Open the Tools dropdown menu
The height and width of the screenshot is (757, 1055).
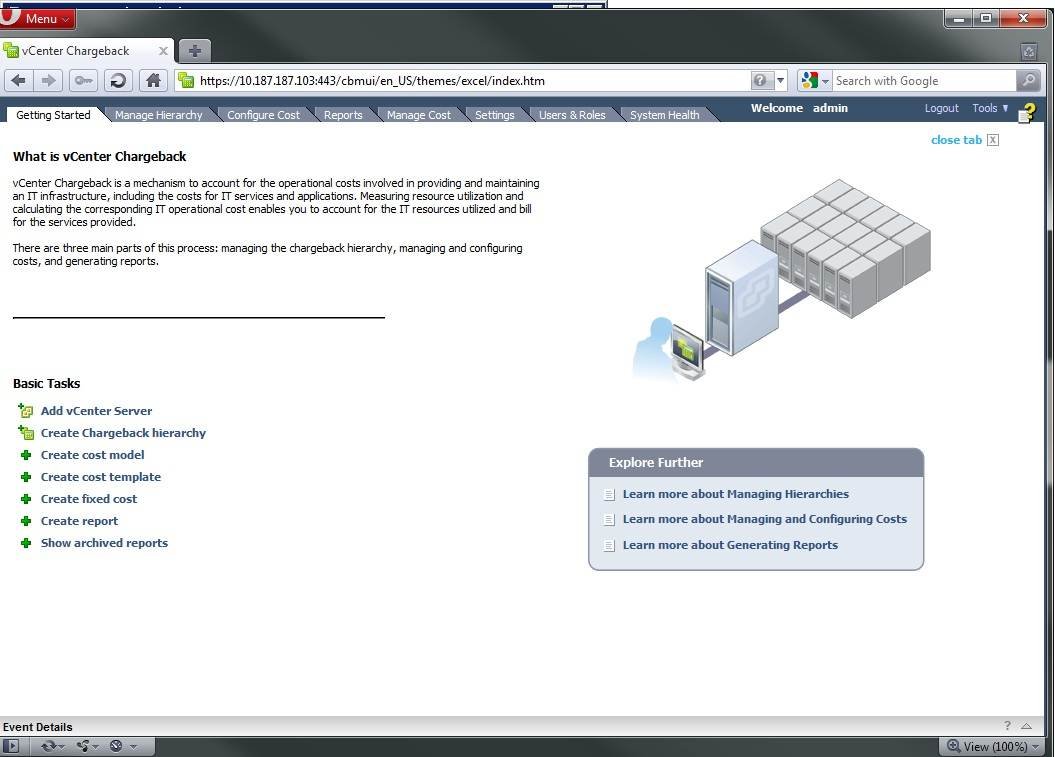point(990,108)
